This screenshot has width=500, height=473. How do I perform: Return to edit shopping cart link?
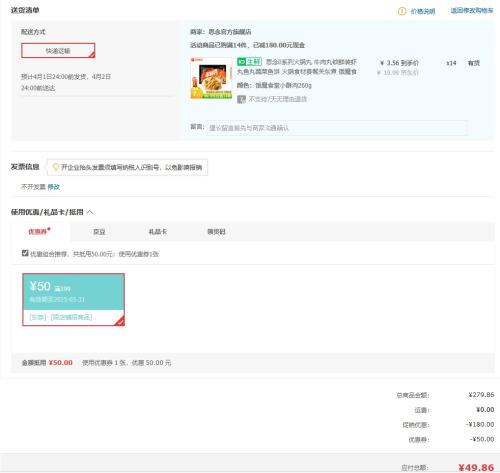point(472,11)
